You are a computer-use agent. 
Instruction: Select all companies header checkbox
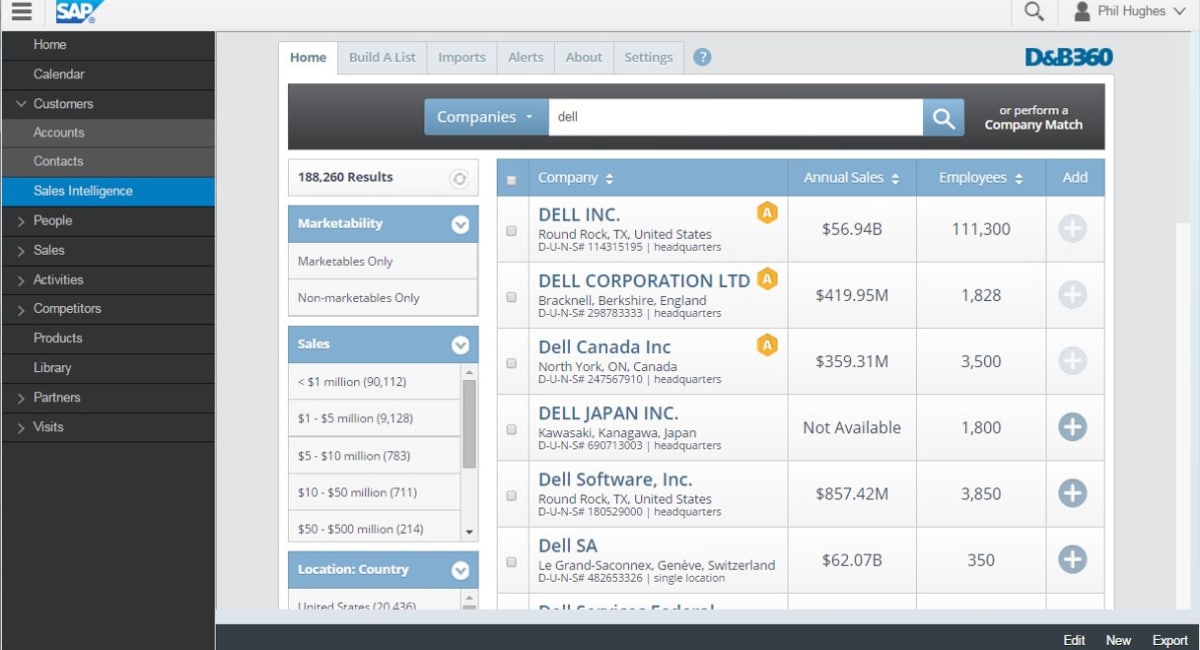point(512,180)
